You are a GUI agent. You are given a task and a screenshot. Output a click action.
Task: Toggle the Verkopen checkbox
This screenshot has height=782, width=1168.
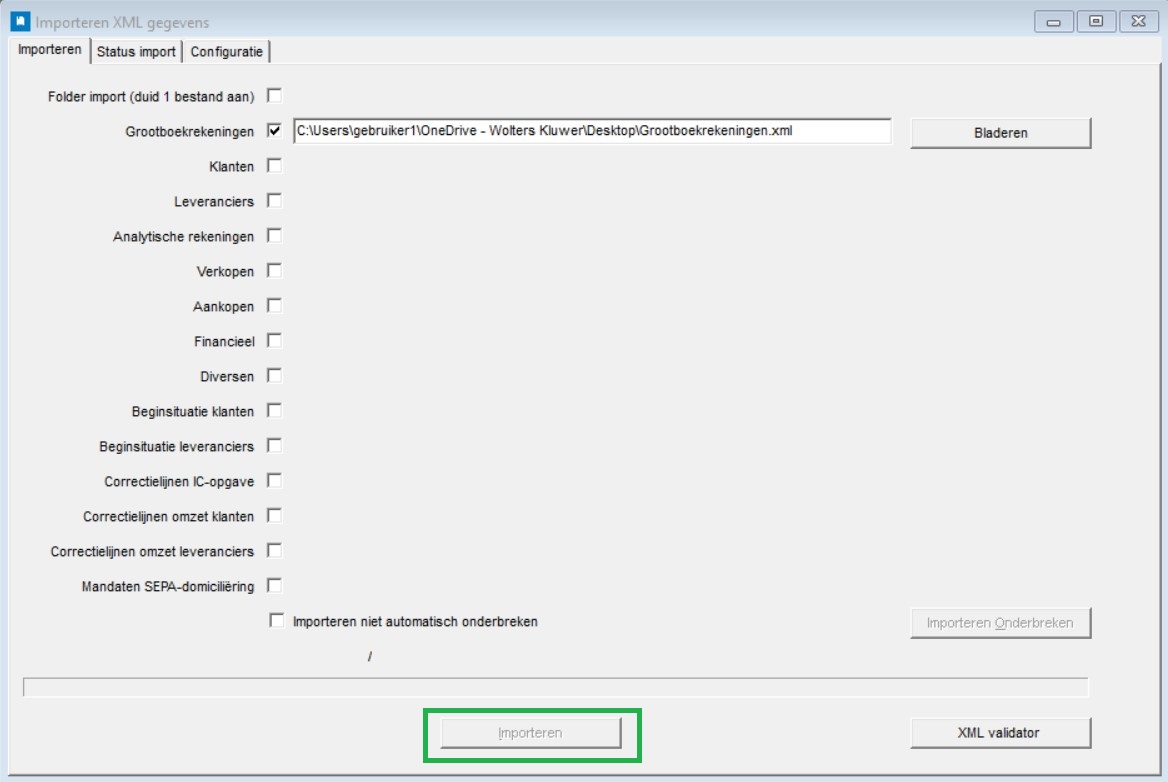pyautogui.click(x=275, y=271)
